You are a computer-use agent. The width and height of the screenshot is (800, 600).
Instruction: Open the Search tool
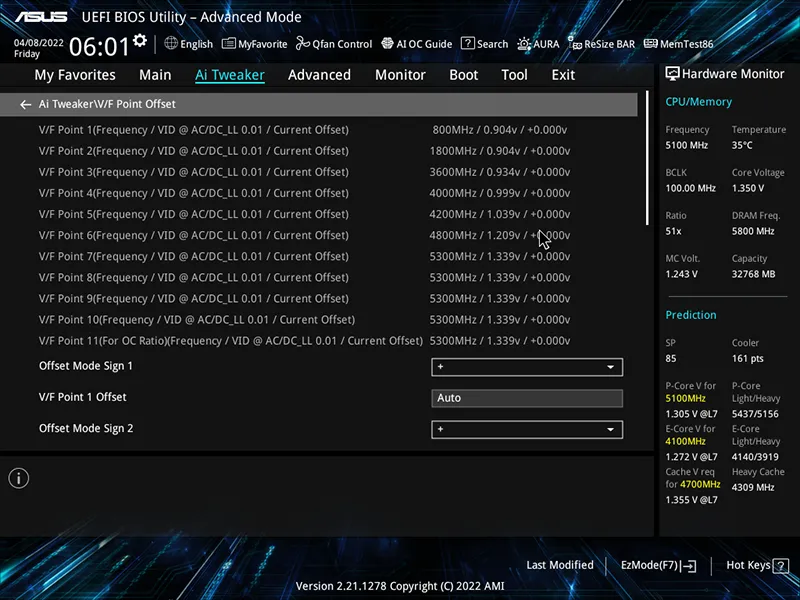tap(484, 44)
